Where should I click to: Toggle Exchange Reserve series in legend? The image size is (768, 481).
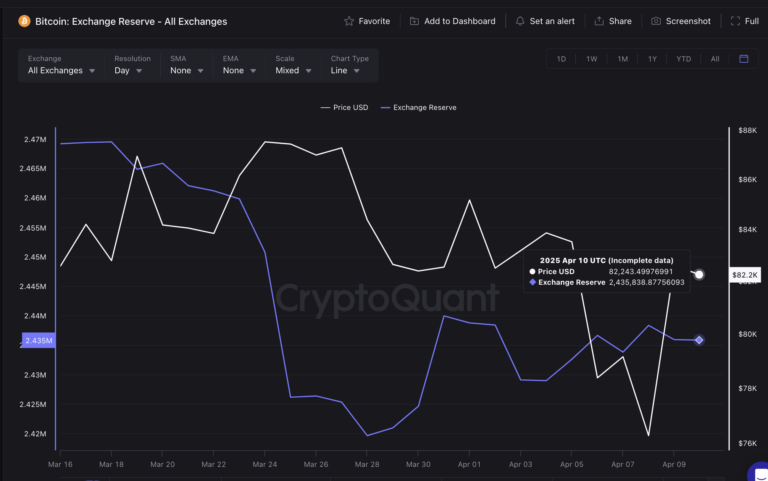point(418,107)
